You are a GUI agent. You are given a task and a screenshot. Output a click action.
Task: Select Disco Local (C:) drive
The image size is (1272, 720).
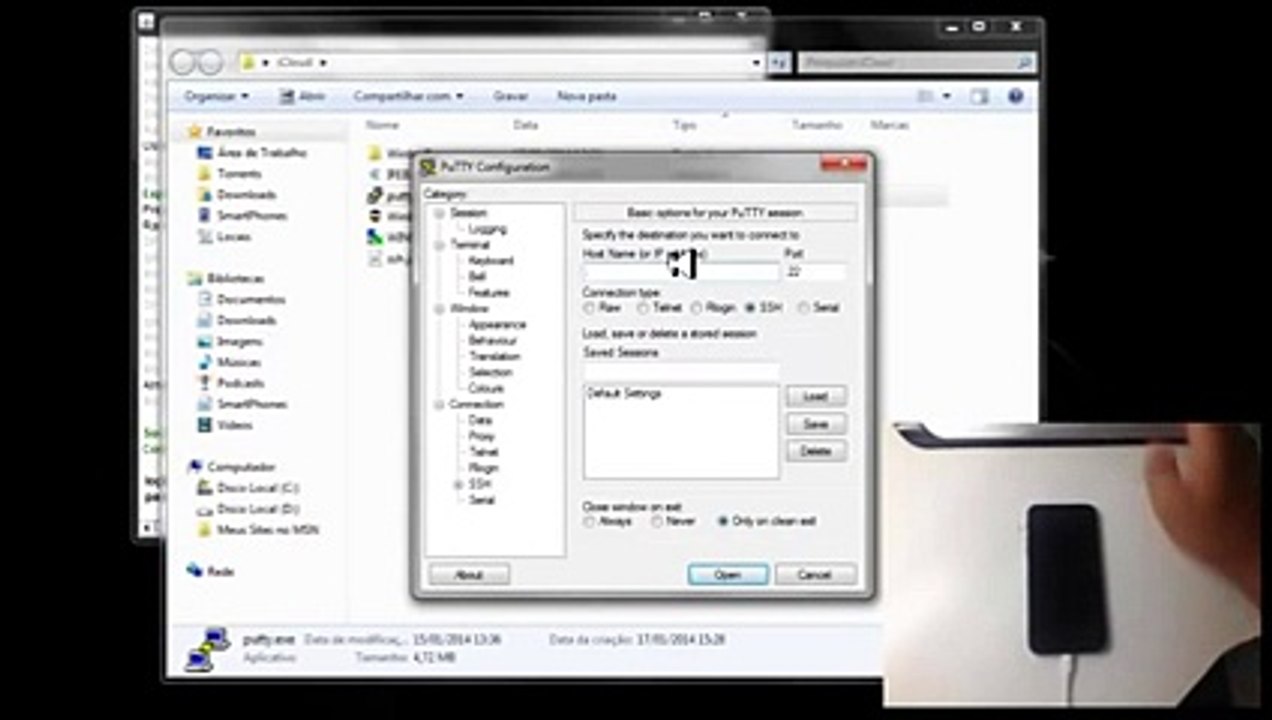257,487
